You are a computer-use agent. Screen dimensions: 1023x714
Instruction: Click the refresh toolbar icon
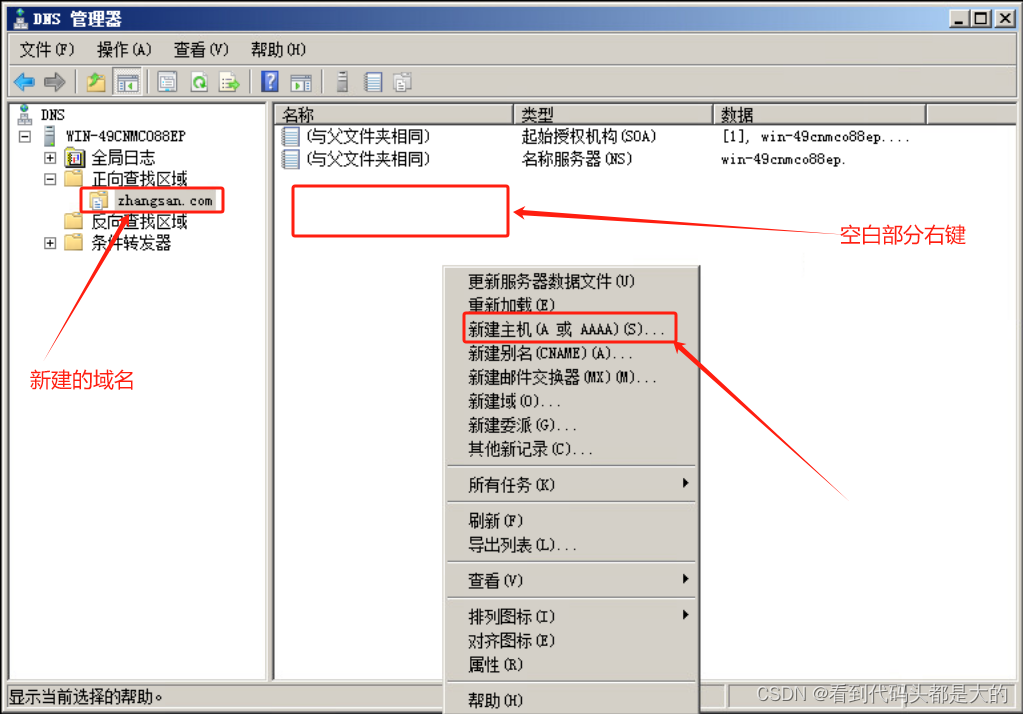[199, 82]
